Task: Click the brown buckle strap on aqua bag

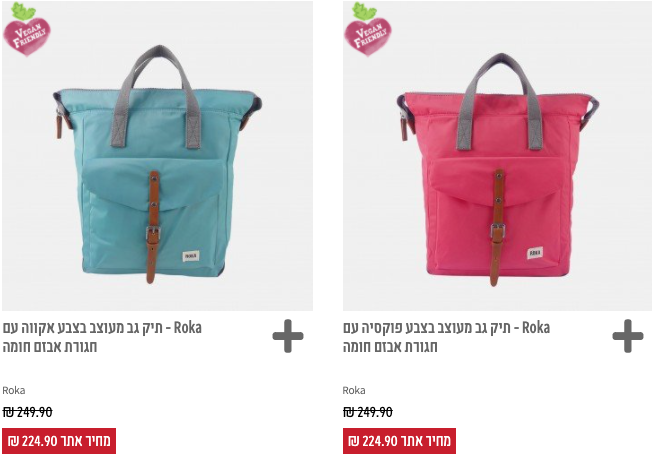Action: coord(153,227)
